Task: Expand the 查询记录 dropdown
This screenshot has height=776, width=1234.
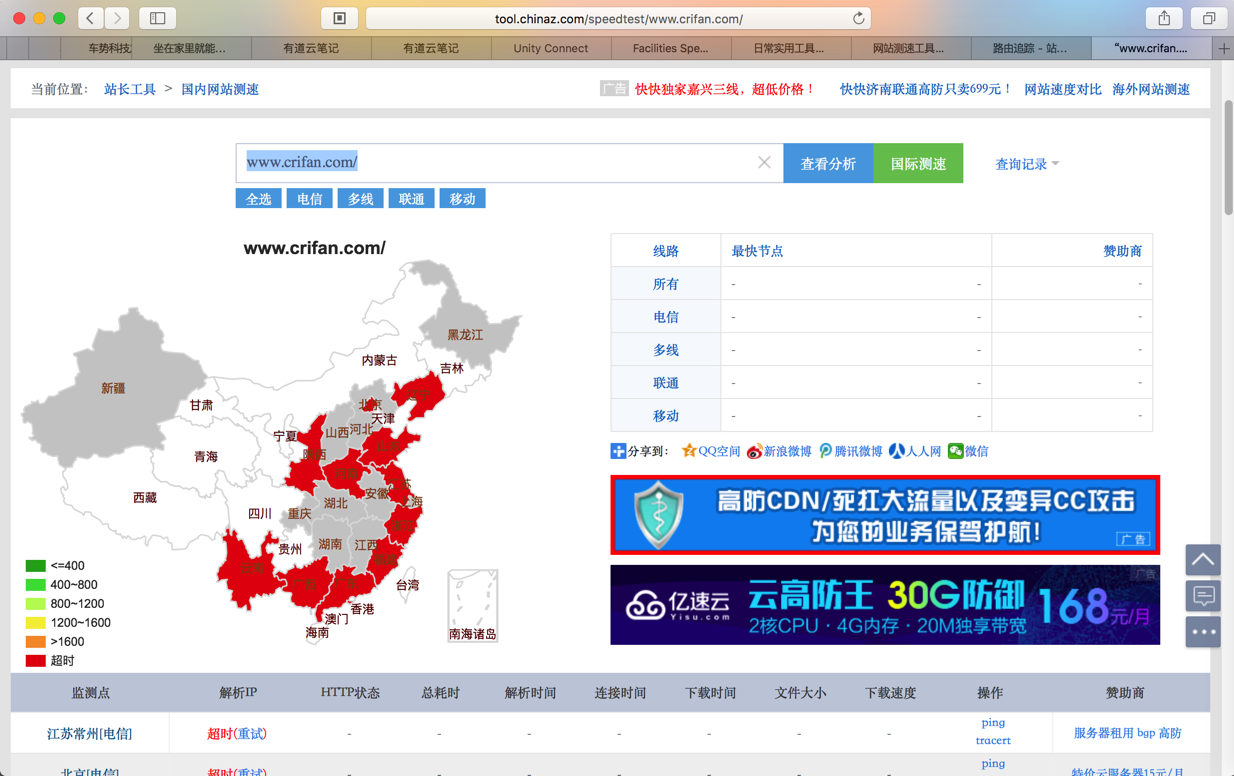Action: tap(1027, 164)
